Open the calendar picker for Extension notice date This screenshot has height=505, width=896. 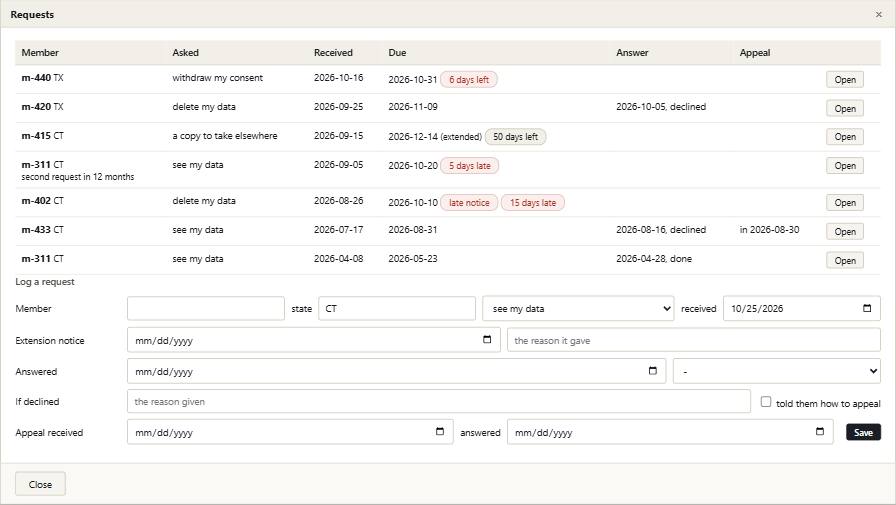pos(487,339)
